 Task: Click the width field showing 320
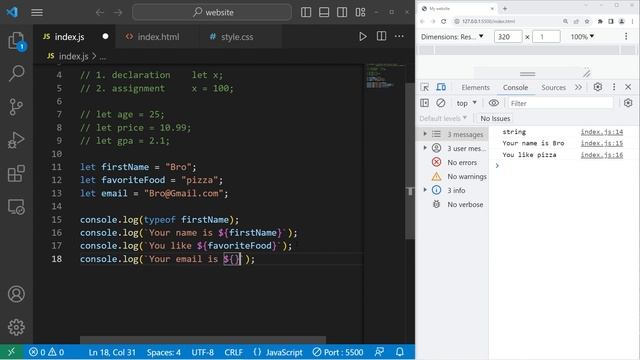pos(508,37)
